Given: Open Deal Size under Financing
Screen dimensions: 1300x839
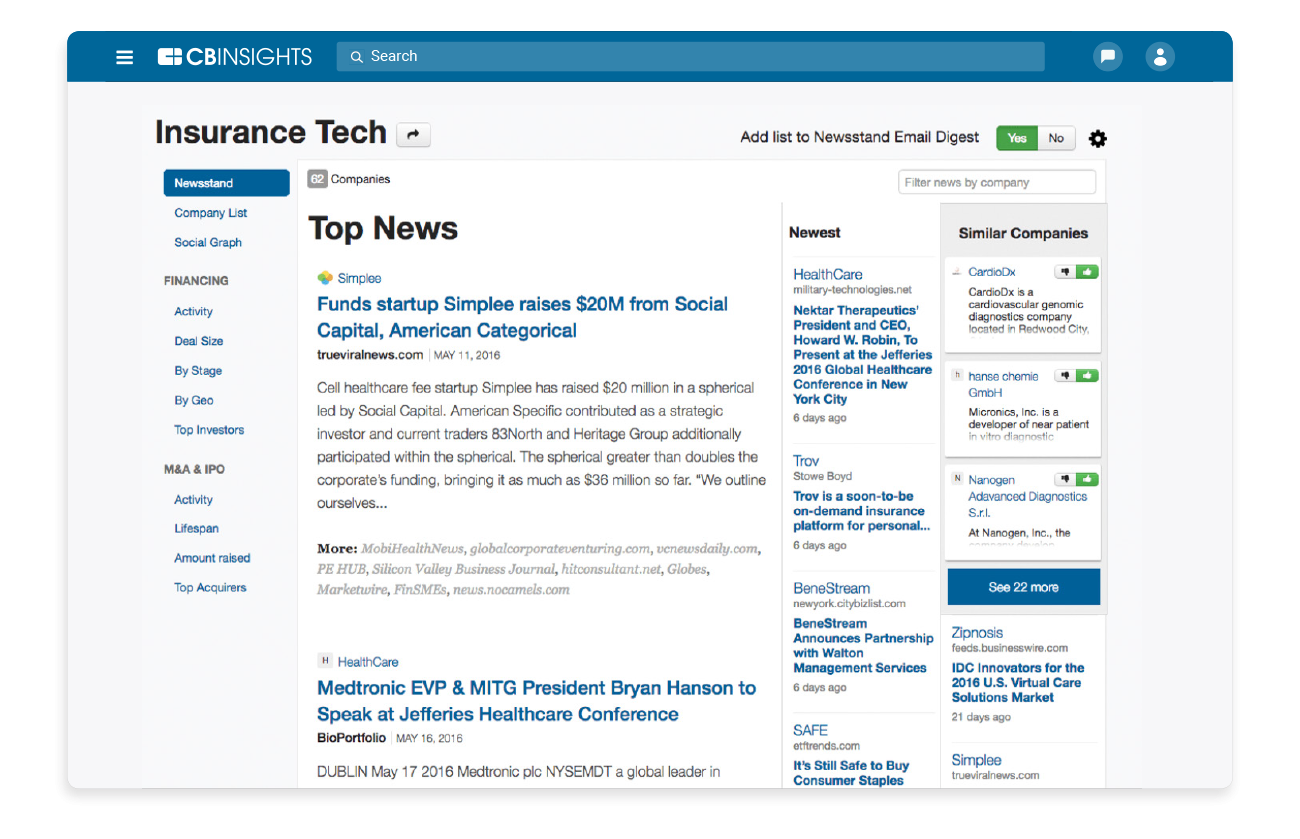Looking at the screenshot, I should [x=198, y=341].
